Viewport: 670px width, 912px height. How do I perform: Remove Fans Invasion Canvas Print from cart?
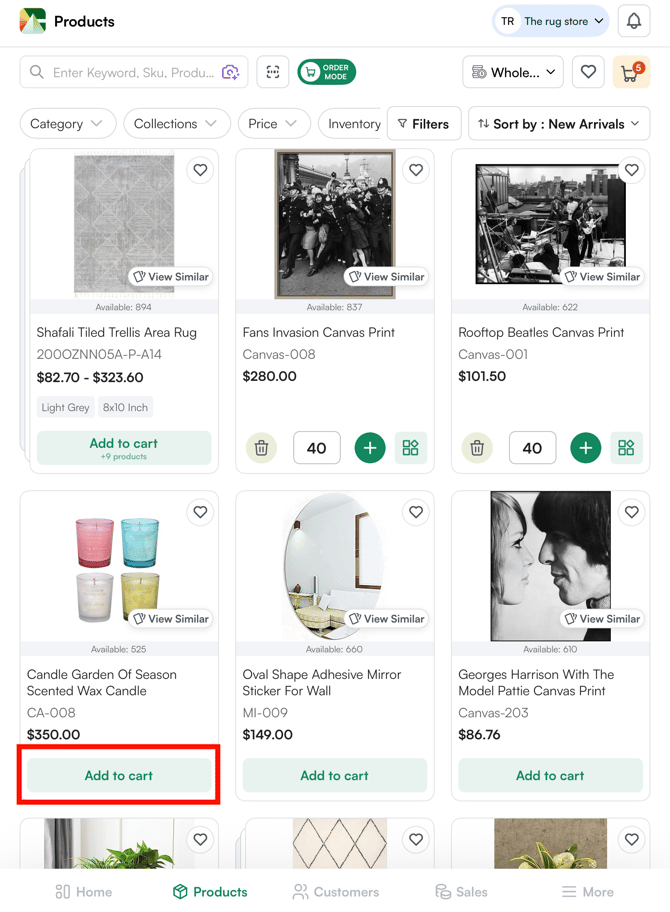pos(261,448)
